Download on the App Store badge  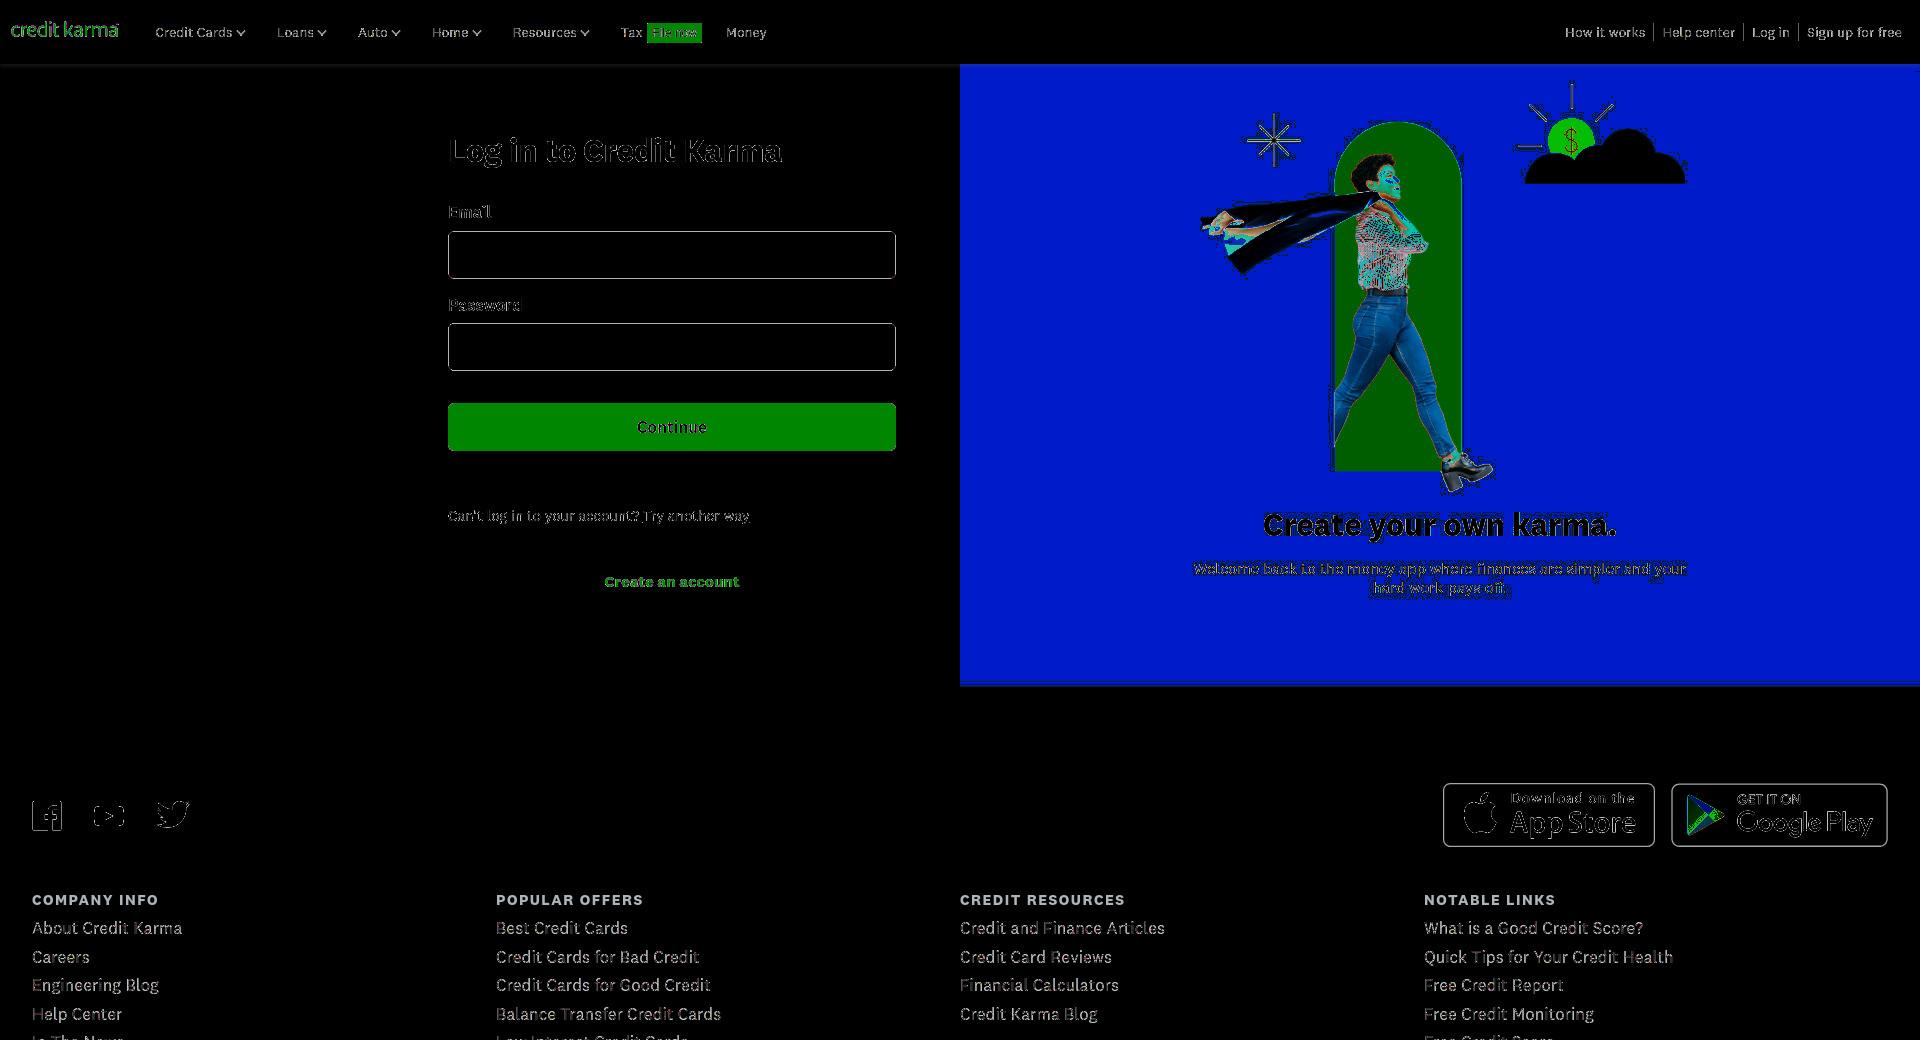point(1549,815)
